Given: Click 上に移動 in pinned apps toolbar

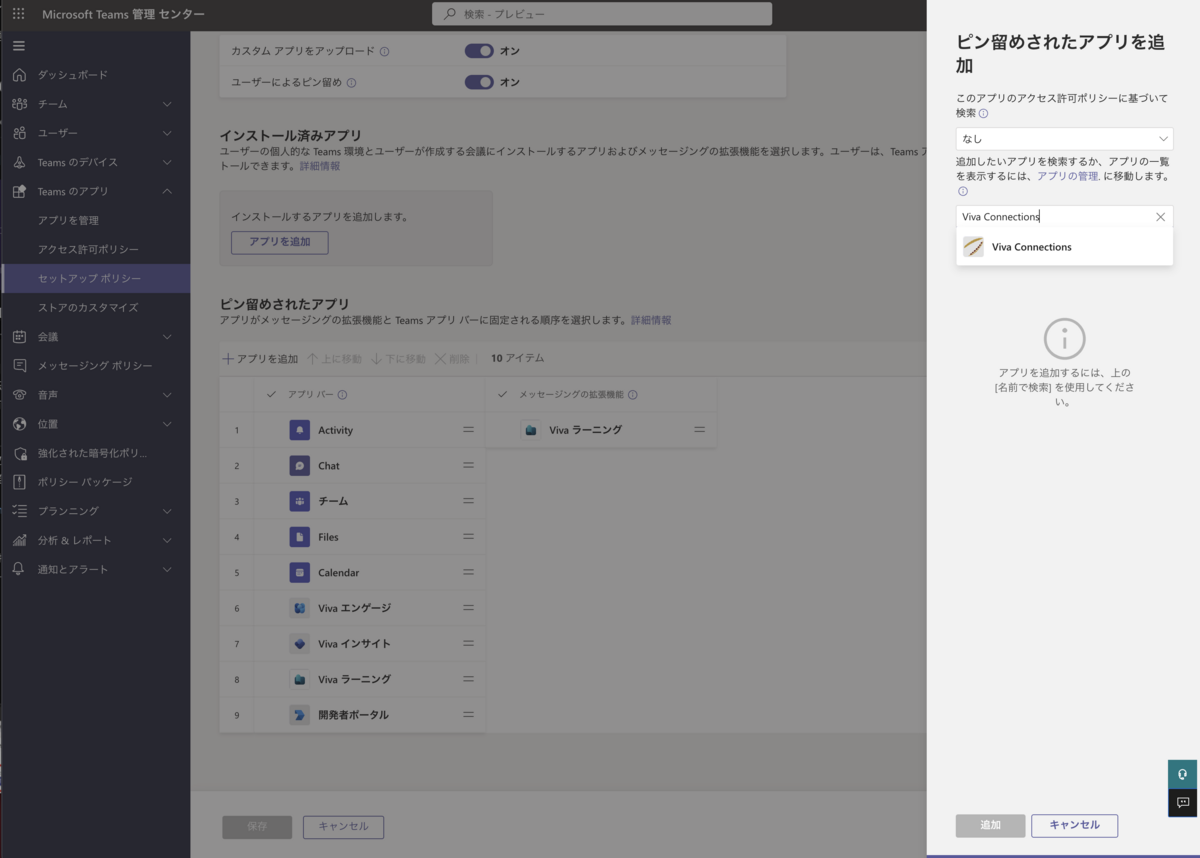Looking at the screenshot, I should point(335,359).
